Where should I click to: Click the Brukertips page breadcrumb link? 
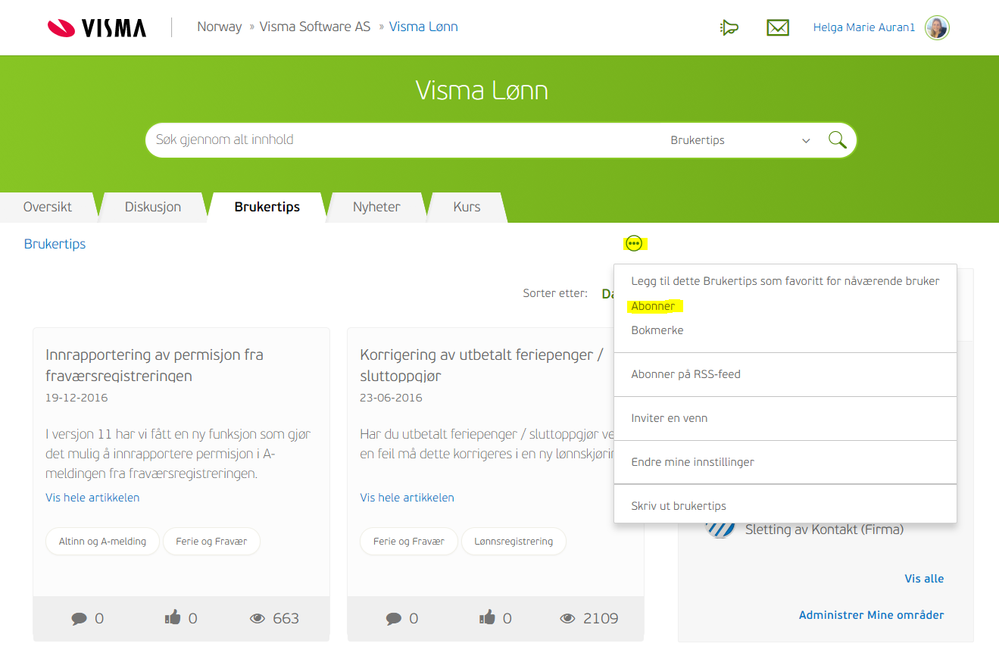(x=55, y=244)
